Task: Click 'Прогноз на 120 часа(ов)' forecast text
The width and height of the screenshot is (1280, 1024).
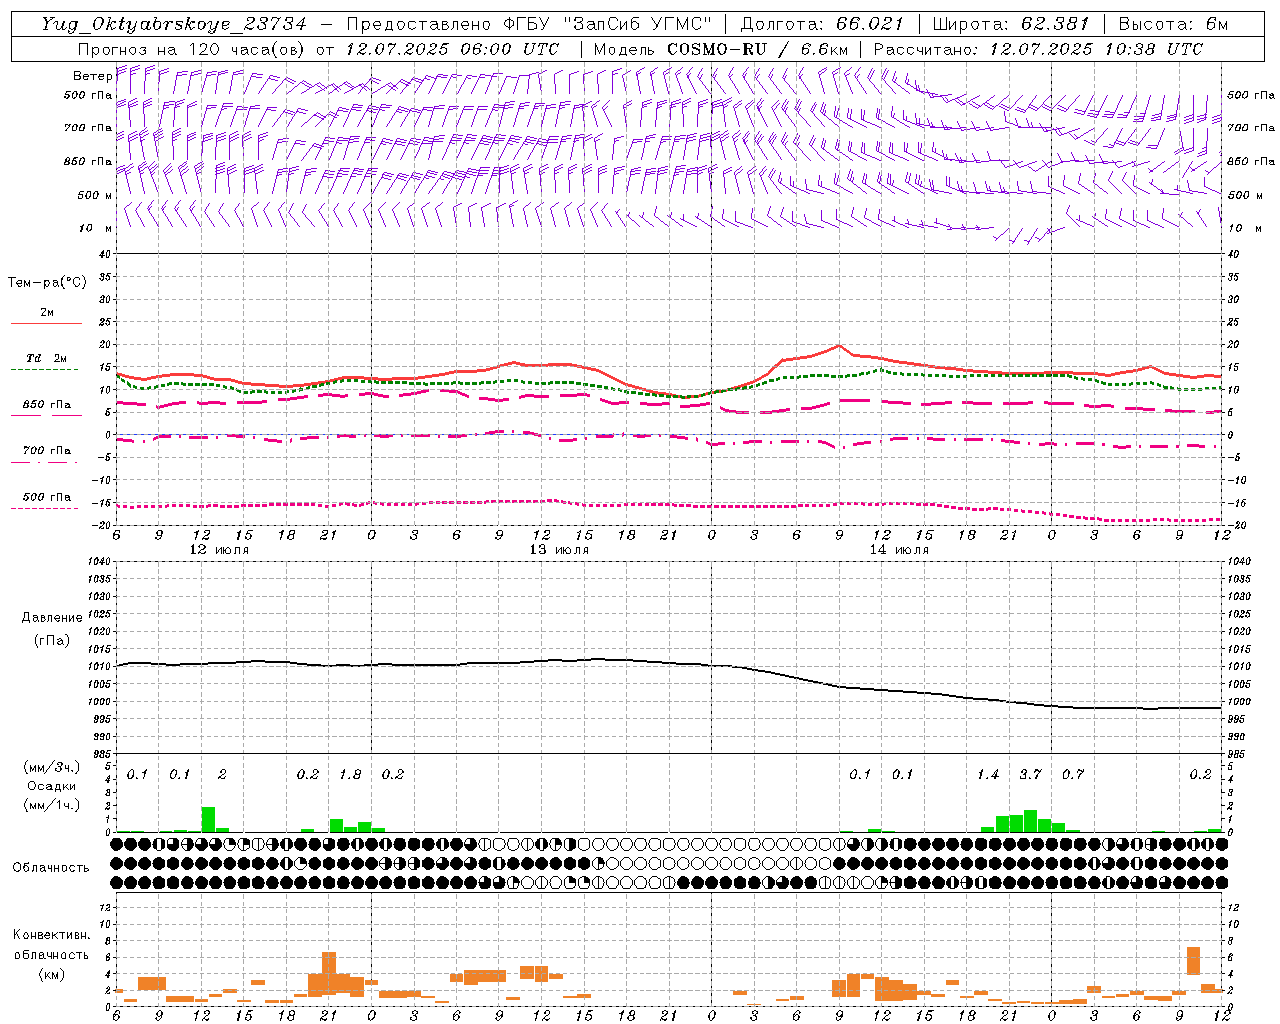Action: pos(191,49)
